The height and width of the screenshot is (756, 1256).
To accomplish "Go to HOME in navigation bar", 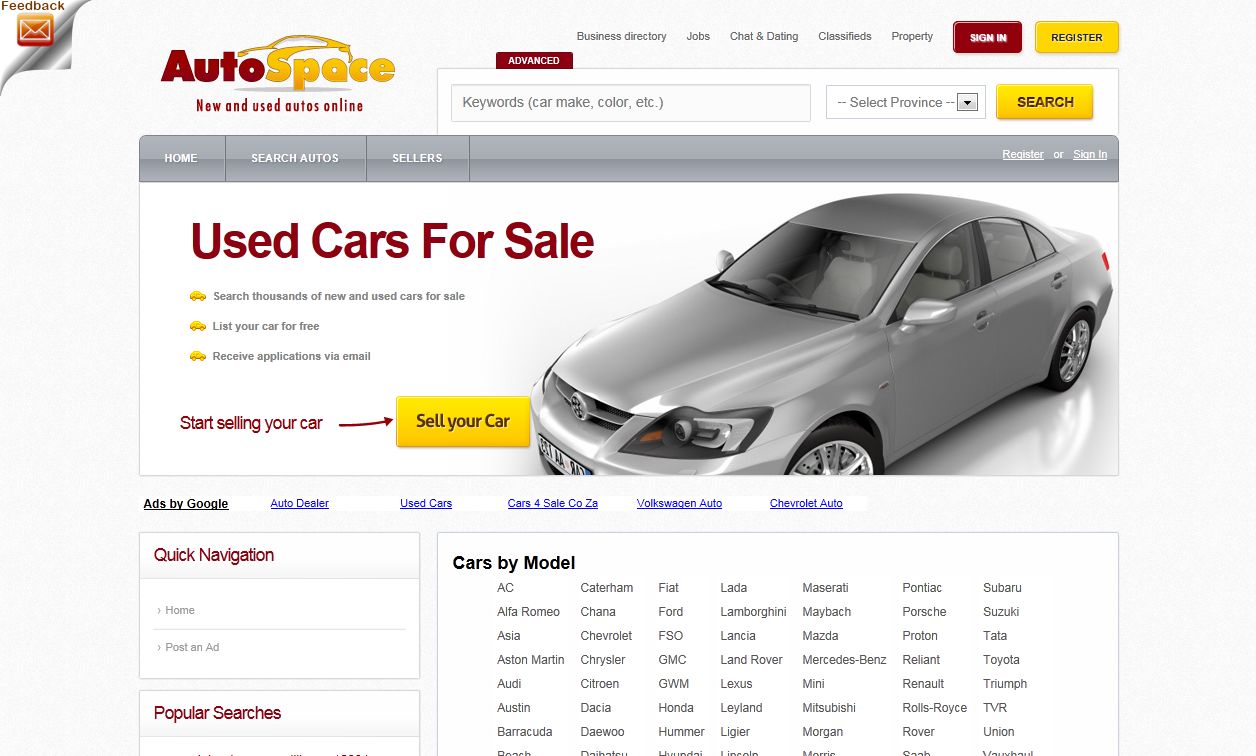I will point(181,158).
